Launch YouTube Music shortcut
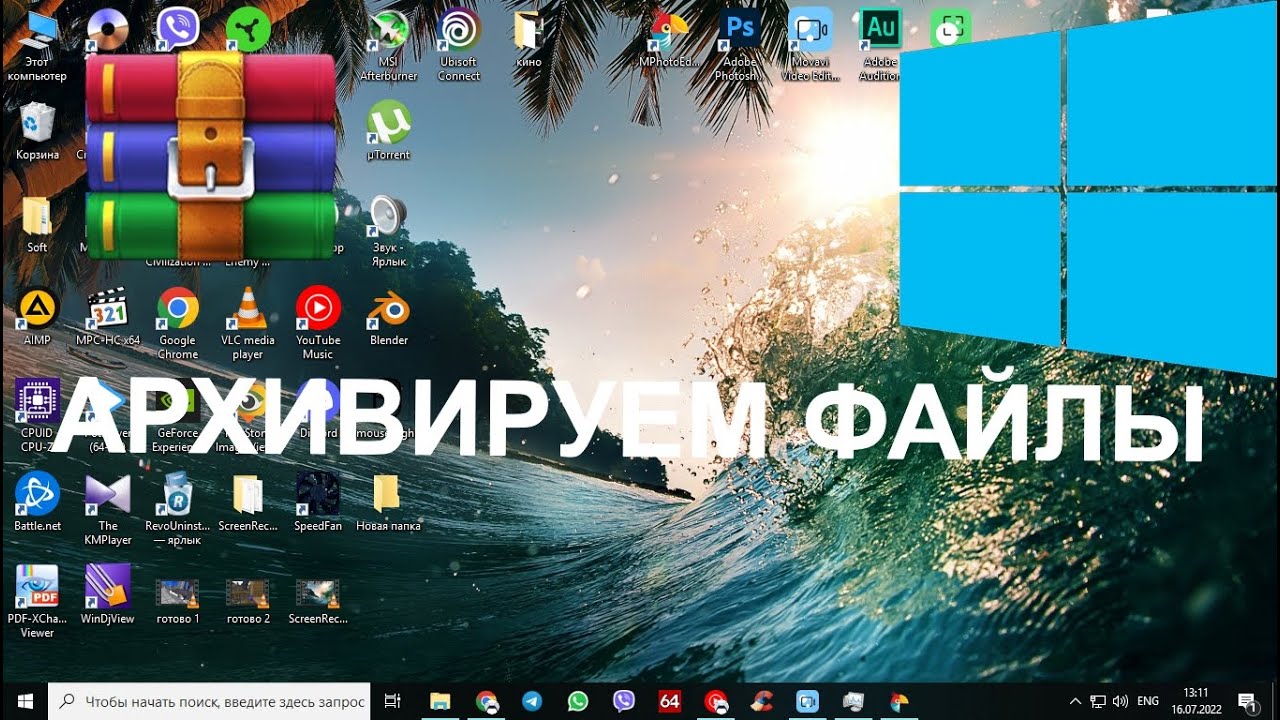 point(318,324)
